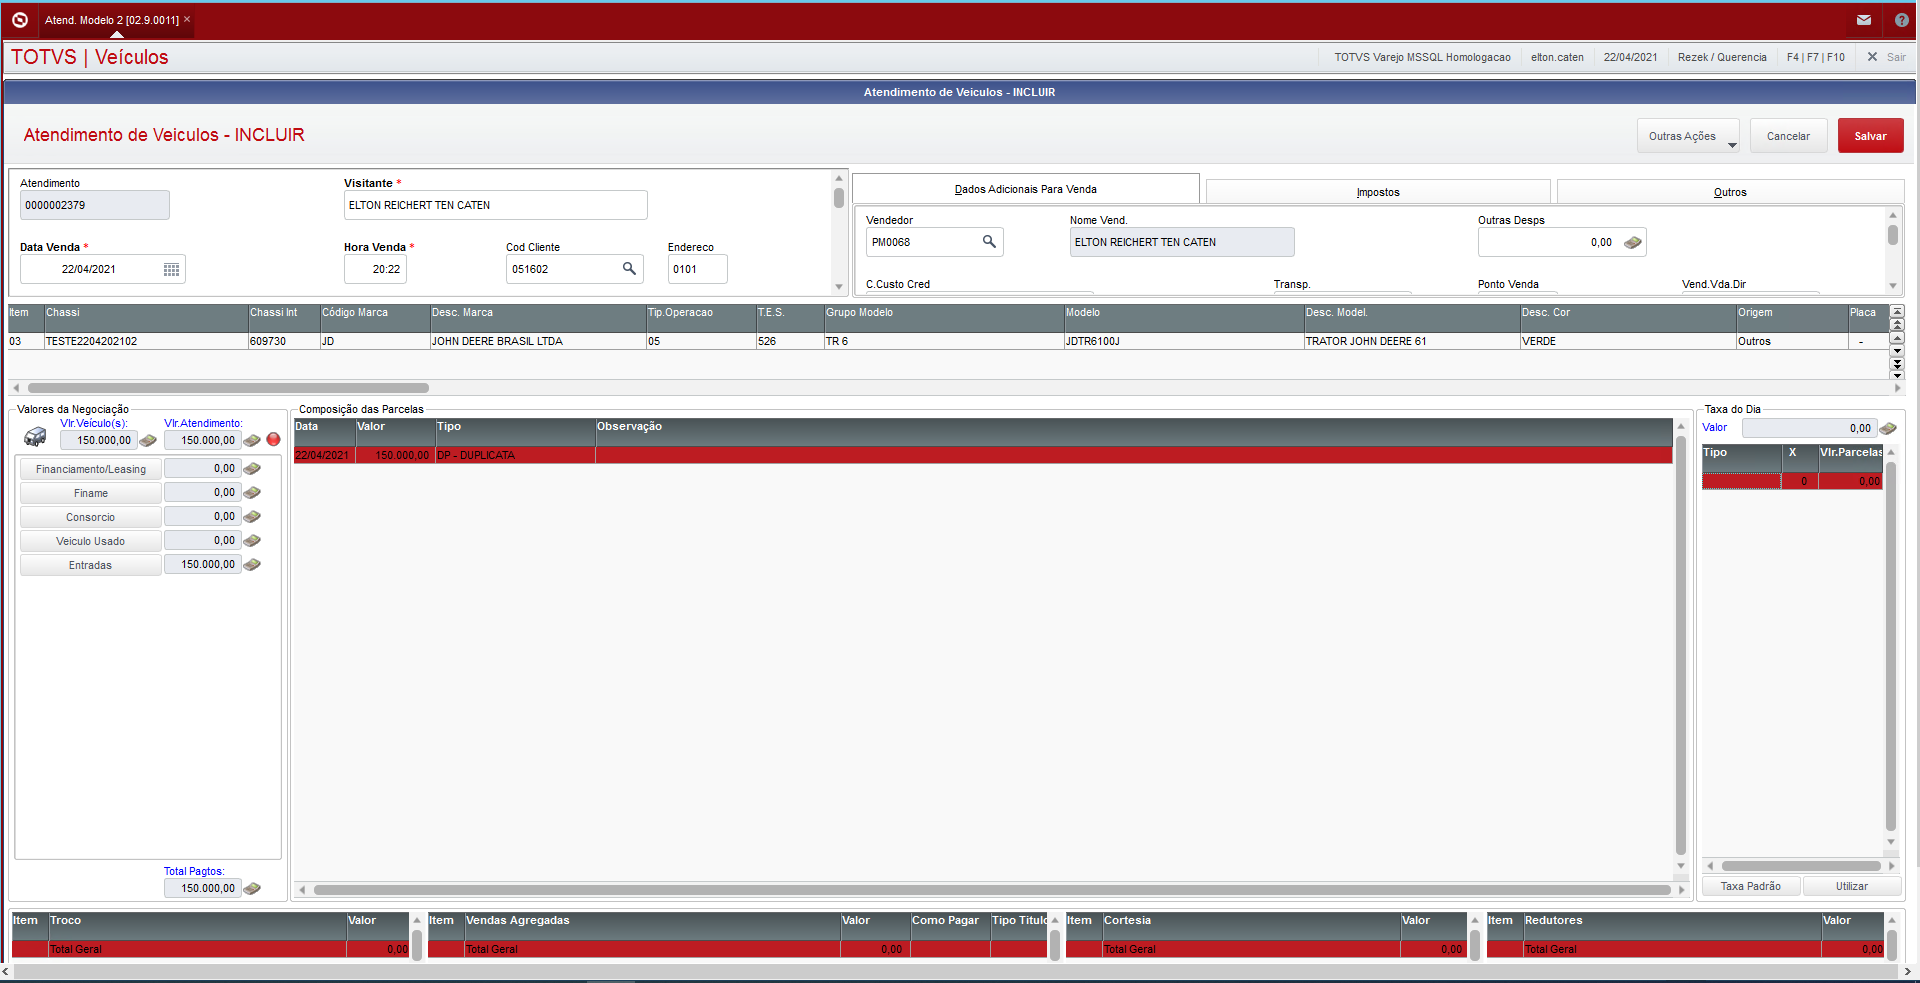Click the Taxa Padrão button
1920x983 pixels.
(x=1750, y=886)
